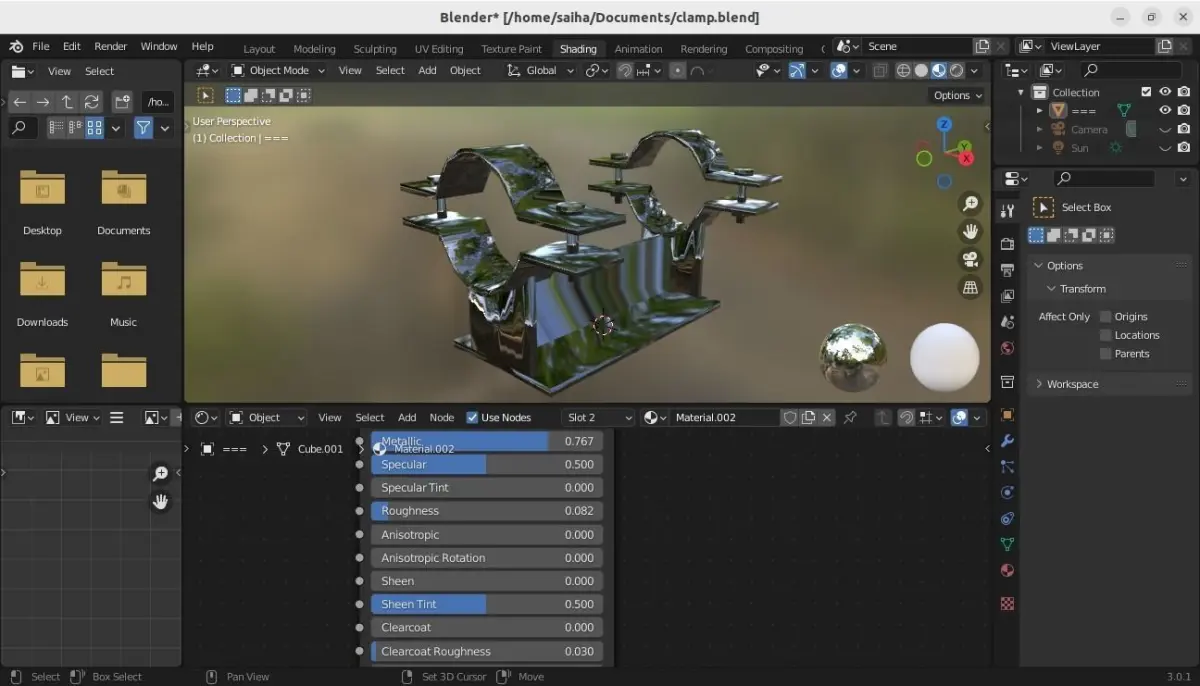Toggle fake user shield for Material.002
This screenshot has height=686, width=1200.
click(789, 417)
